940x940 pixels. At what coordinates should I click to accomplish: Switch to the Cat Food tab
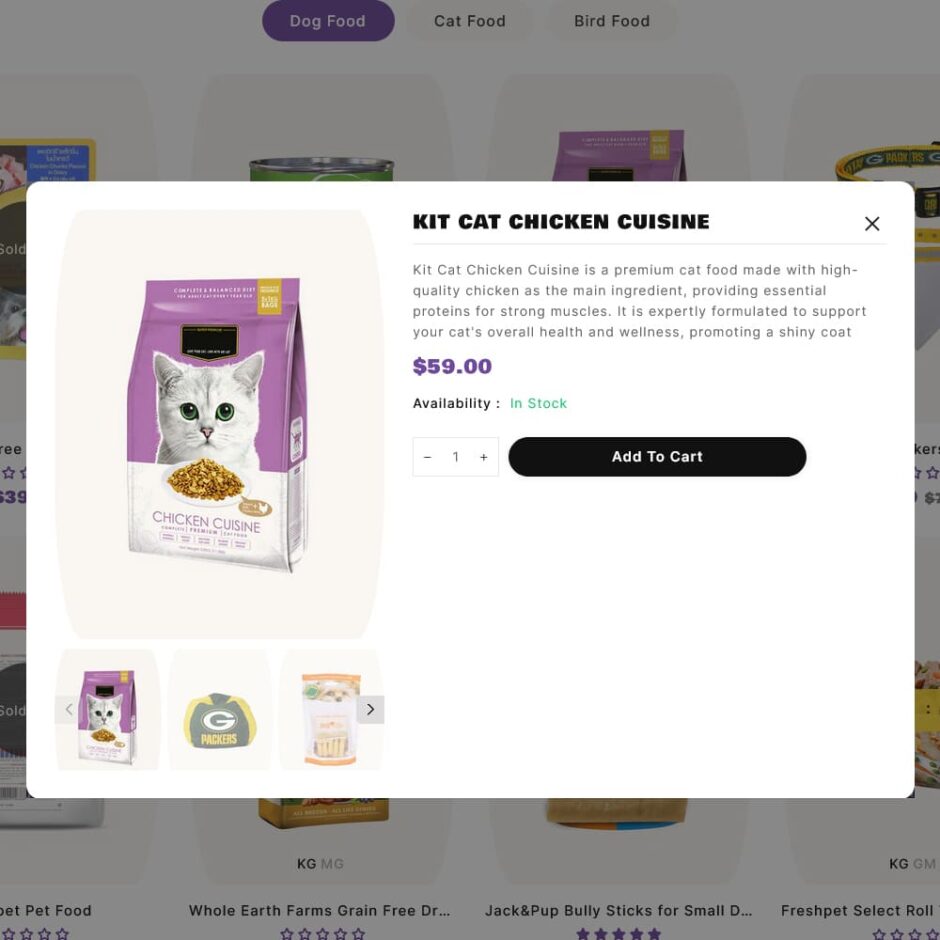click(x=470, y=21)
